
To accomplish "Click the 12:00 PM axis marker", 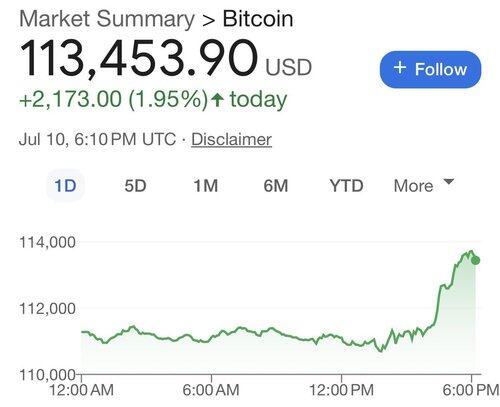I will [x=341, y=390].
